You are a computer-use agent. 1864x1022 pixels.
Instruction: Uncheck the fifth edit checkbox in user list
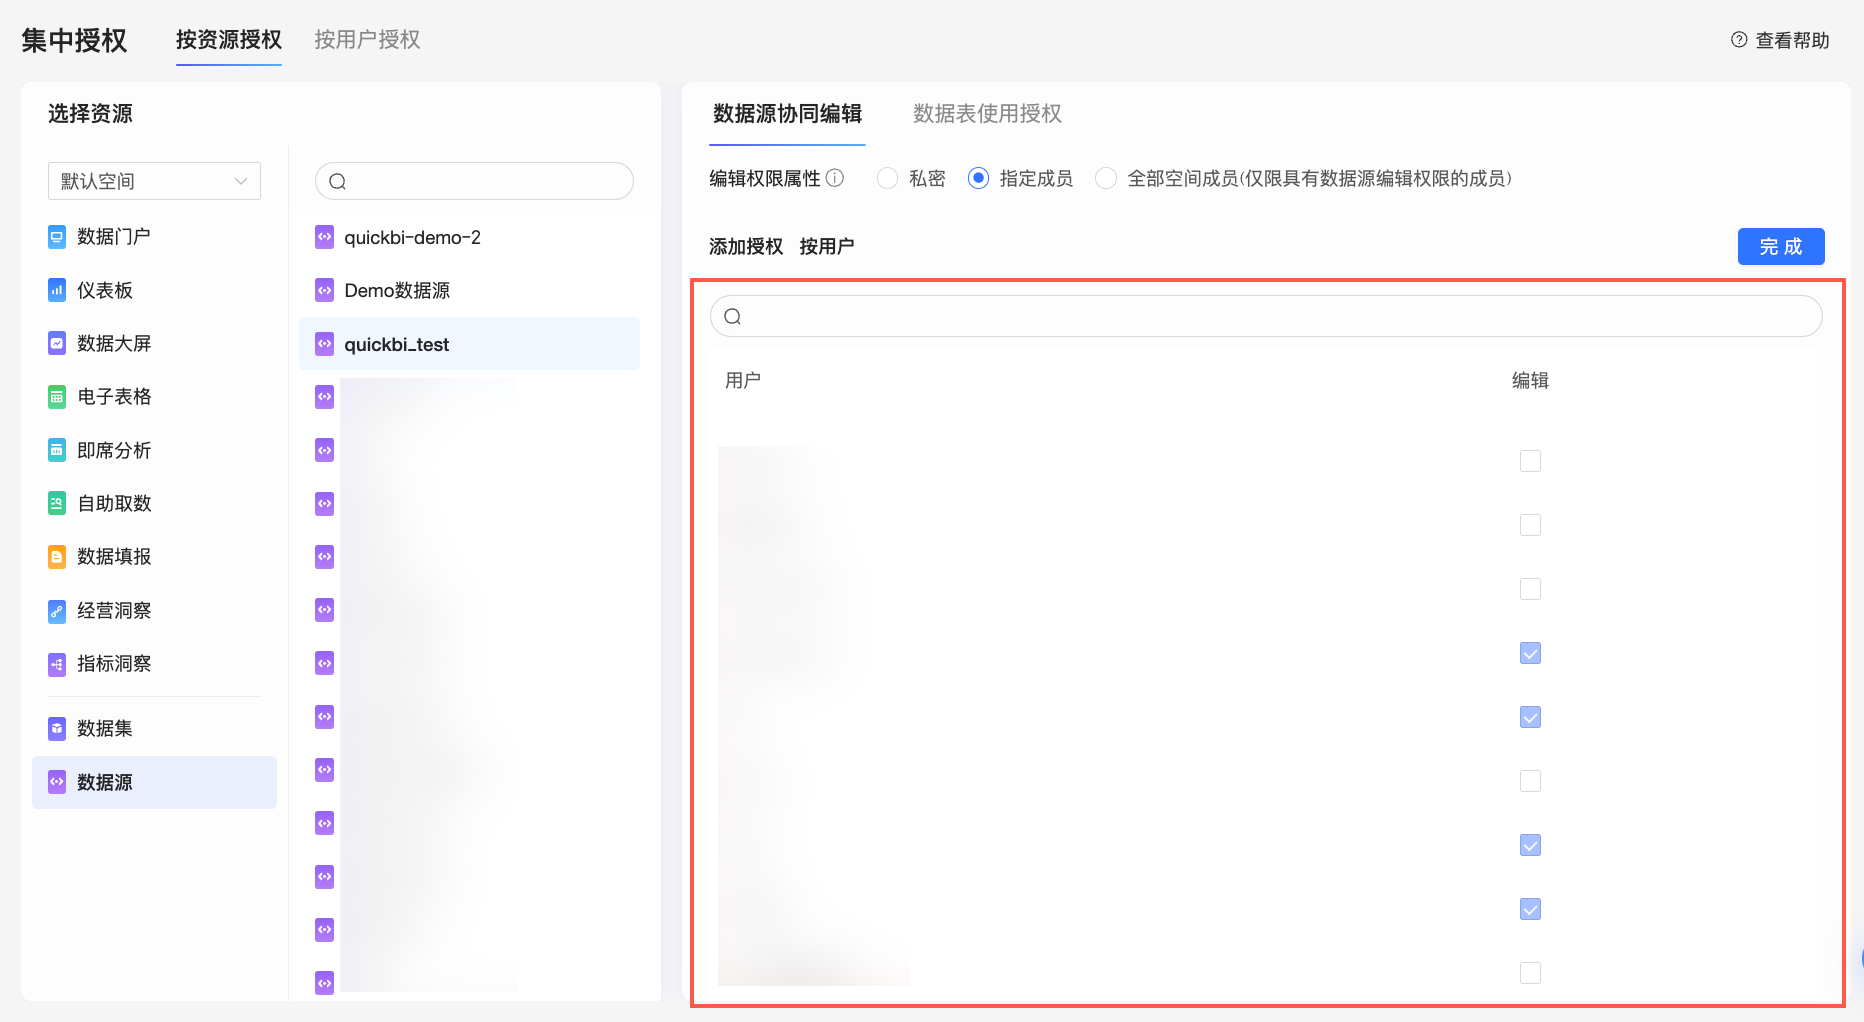point(1530,717)
